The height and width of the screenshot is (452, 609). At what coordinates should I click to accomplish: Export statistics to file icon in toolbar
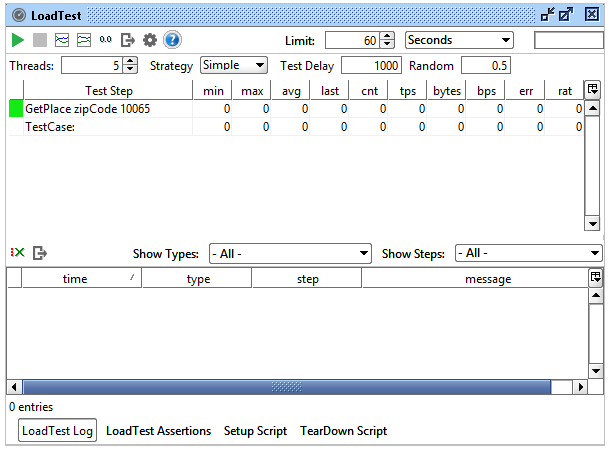pyautogui.click(x=128, y=40)
